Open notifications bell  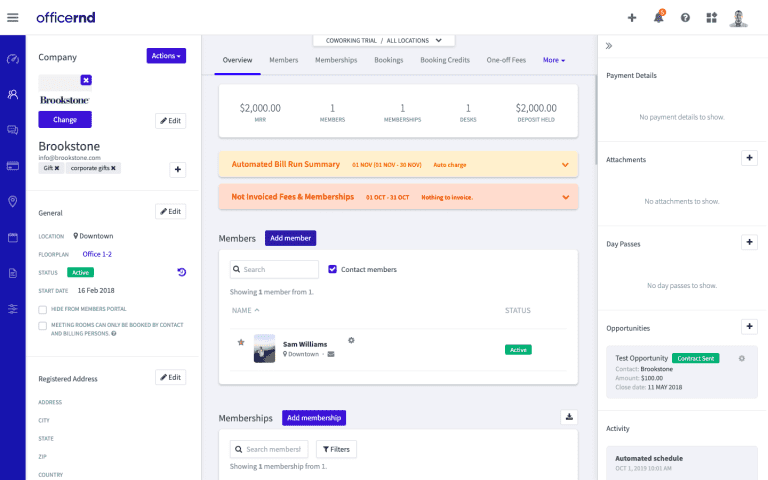(x=659, y=17)
